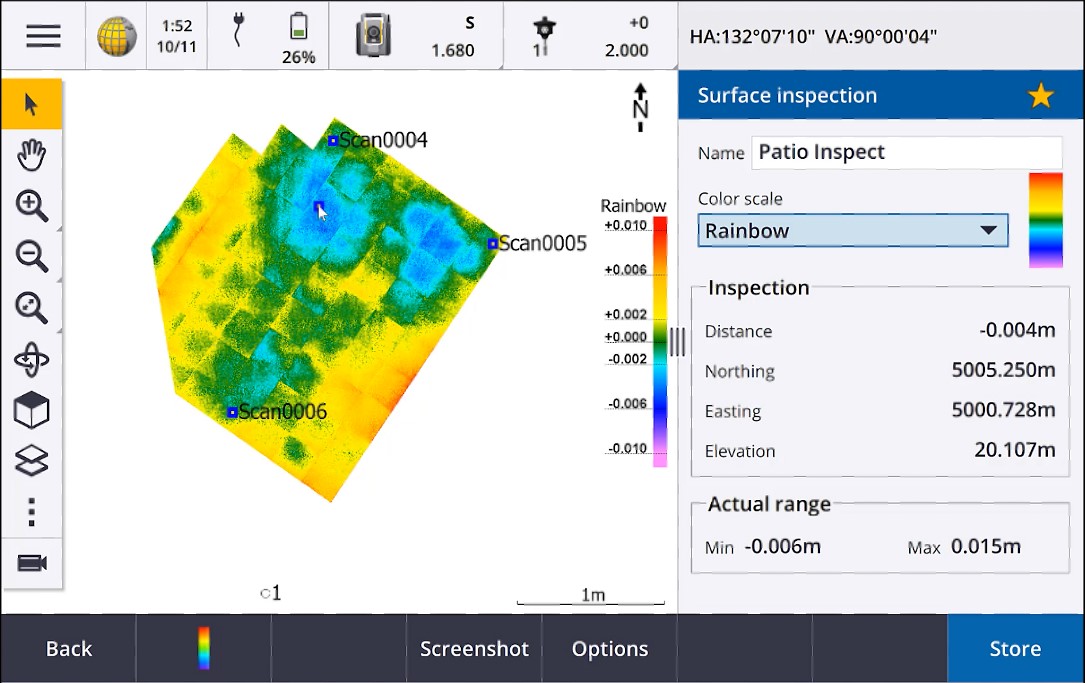The width and height of the screenshot is (1085, 683).
Task: Open the predefined view cube
Action: coord(31,410)
